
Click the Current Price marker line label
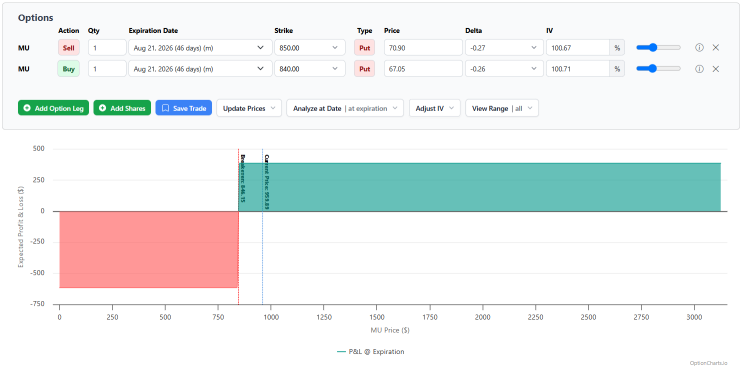(x=267, y=181)
